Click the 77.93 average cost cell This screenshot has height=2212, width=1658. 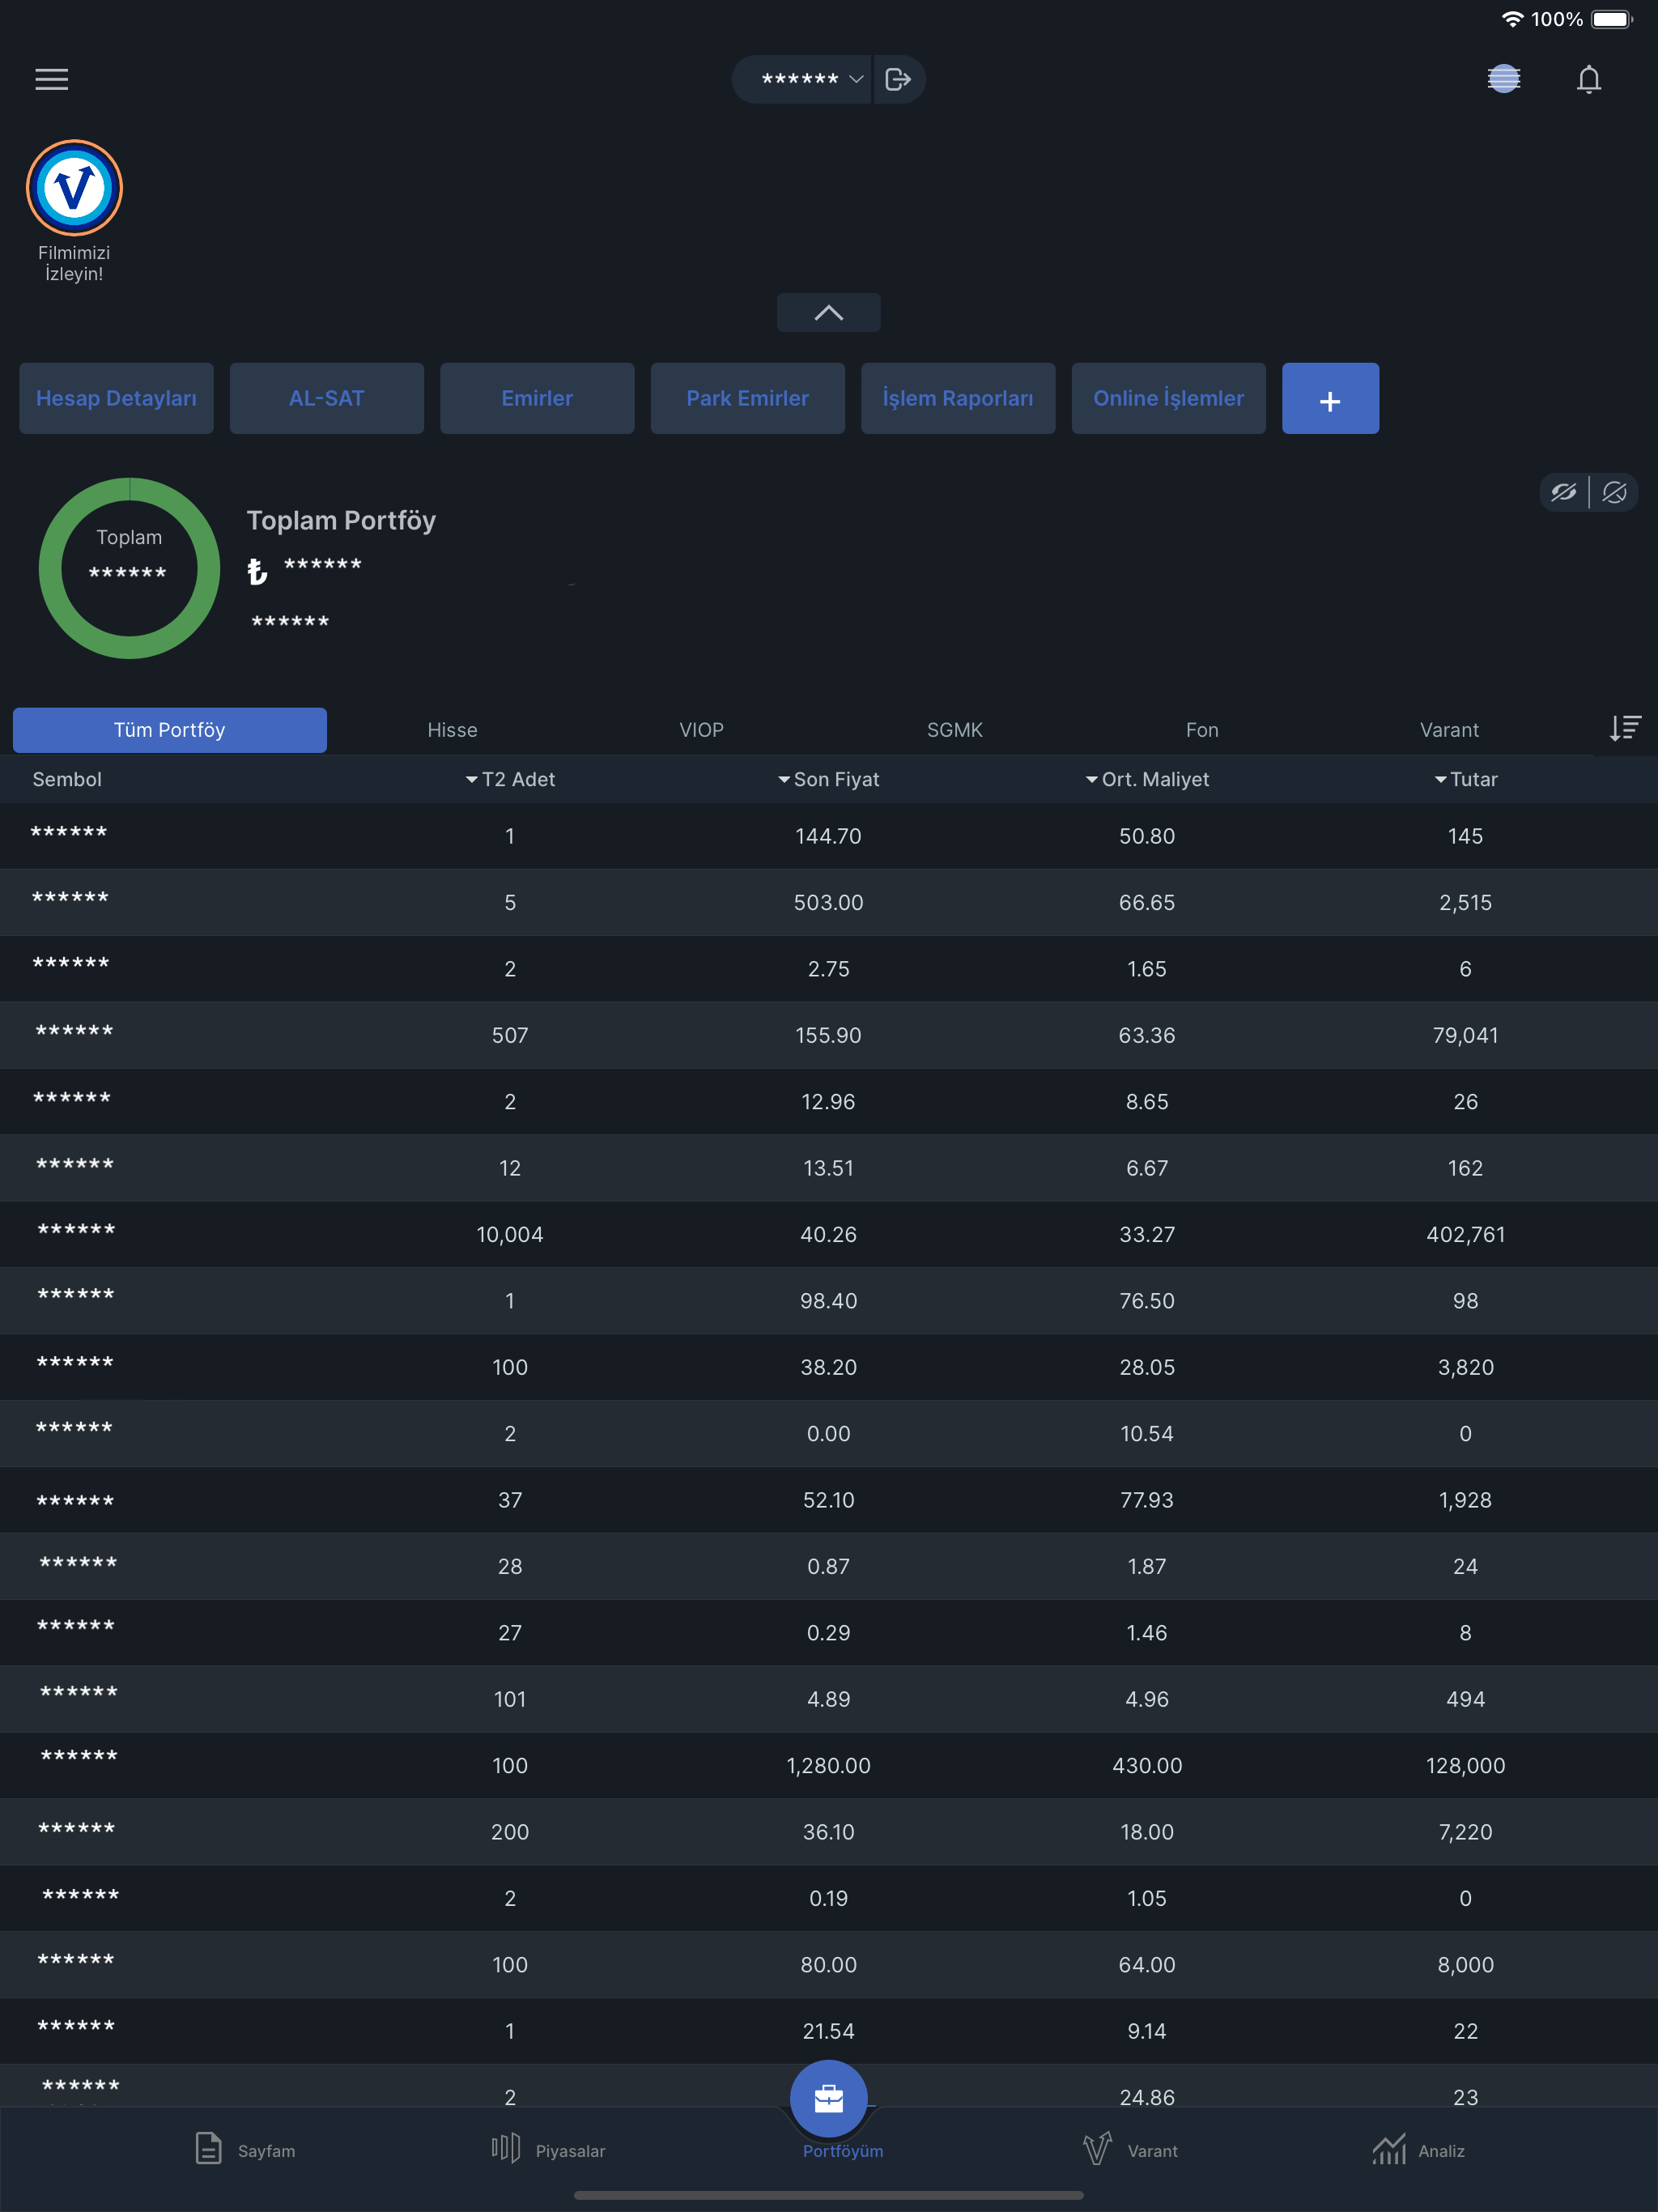pos(1147,1500)
